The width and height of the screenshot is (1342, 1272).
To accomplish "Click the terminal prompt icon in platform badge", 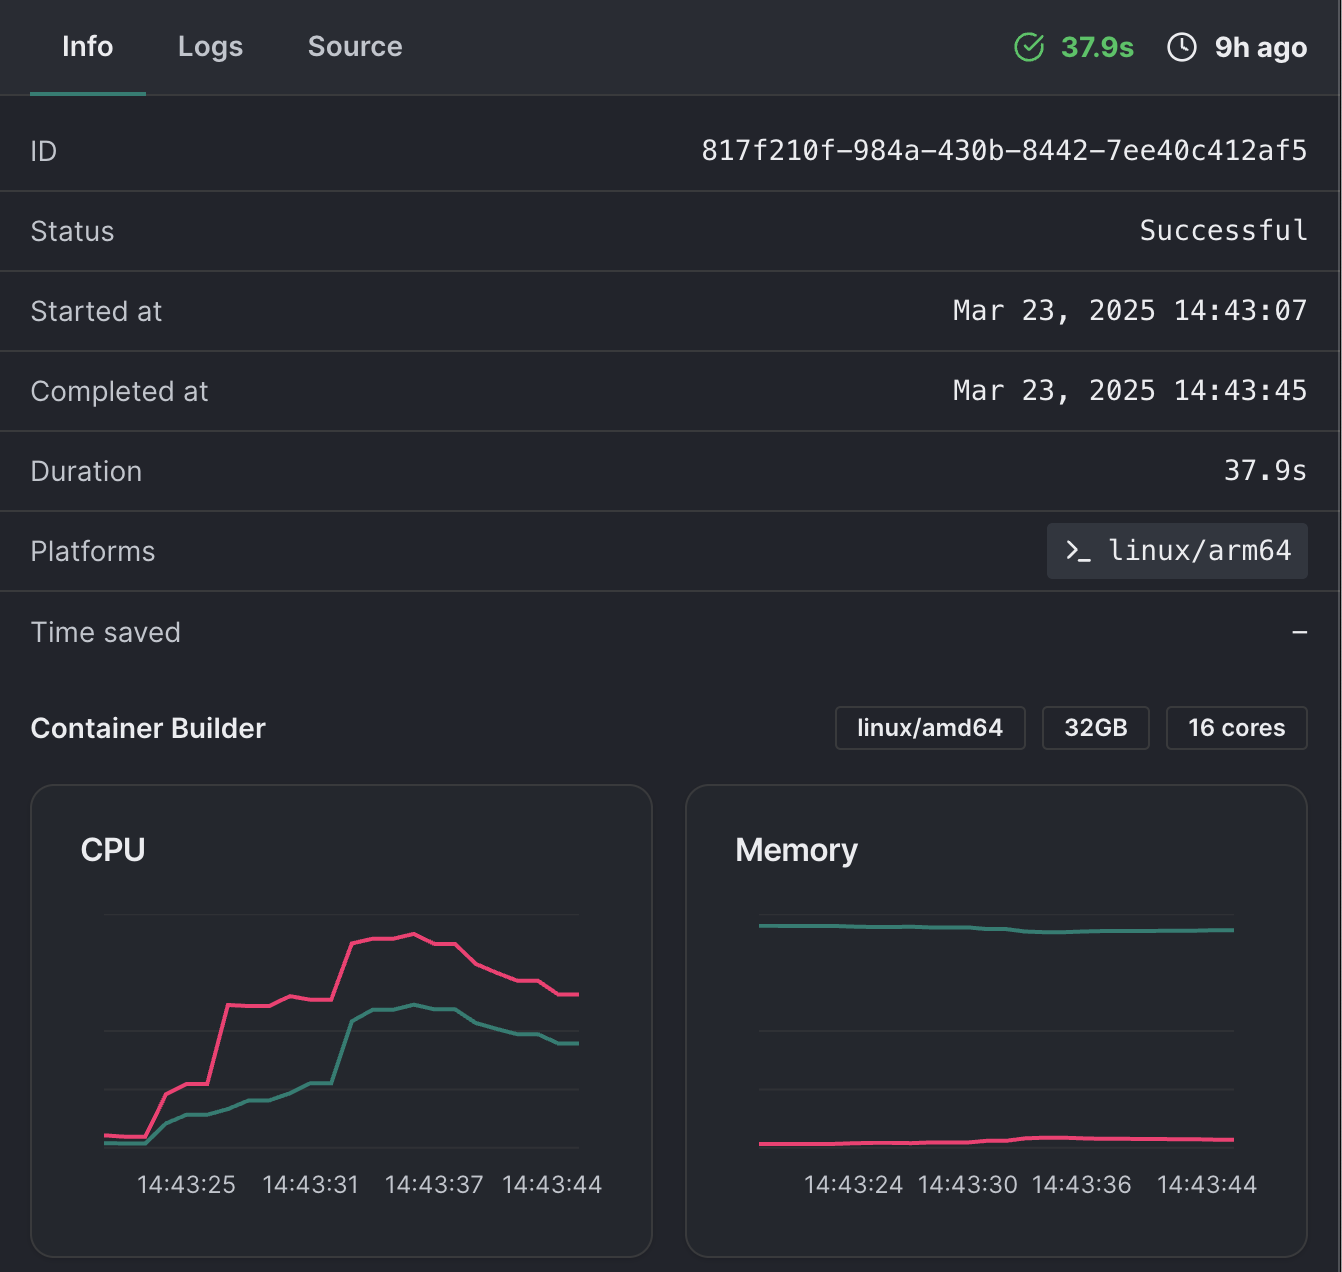I will pyautogui.click(x=1077, y=551).
